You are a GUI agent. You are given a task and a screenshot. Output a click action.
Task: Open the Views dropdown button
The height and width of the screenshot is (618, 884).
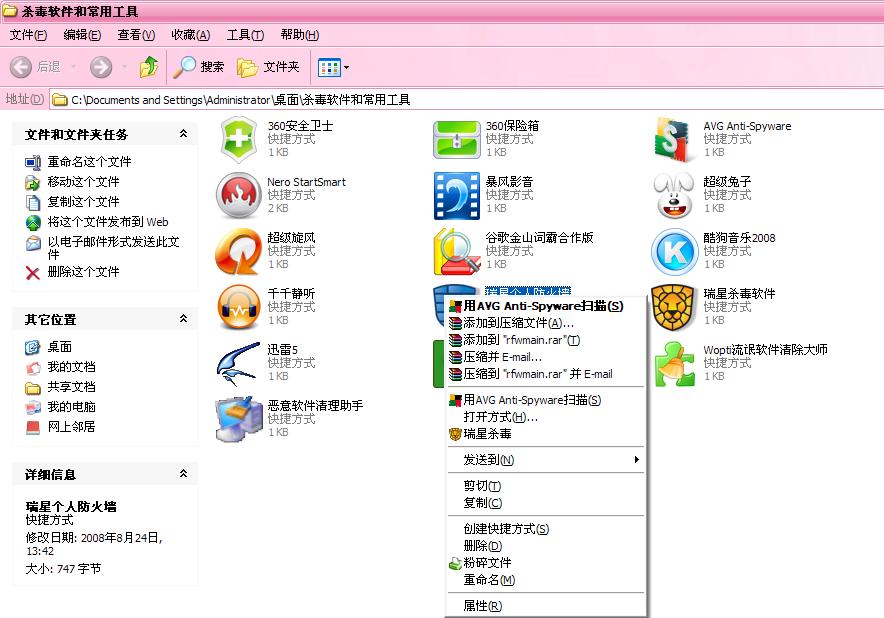click(x=333, y=68)
